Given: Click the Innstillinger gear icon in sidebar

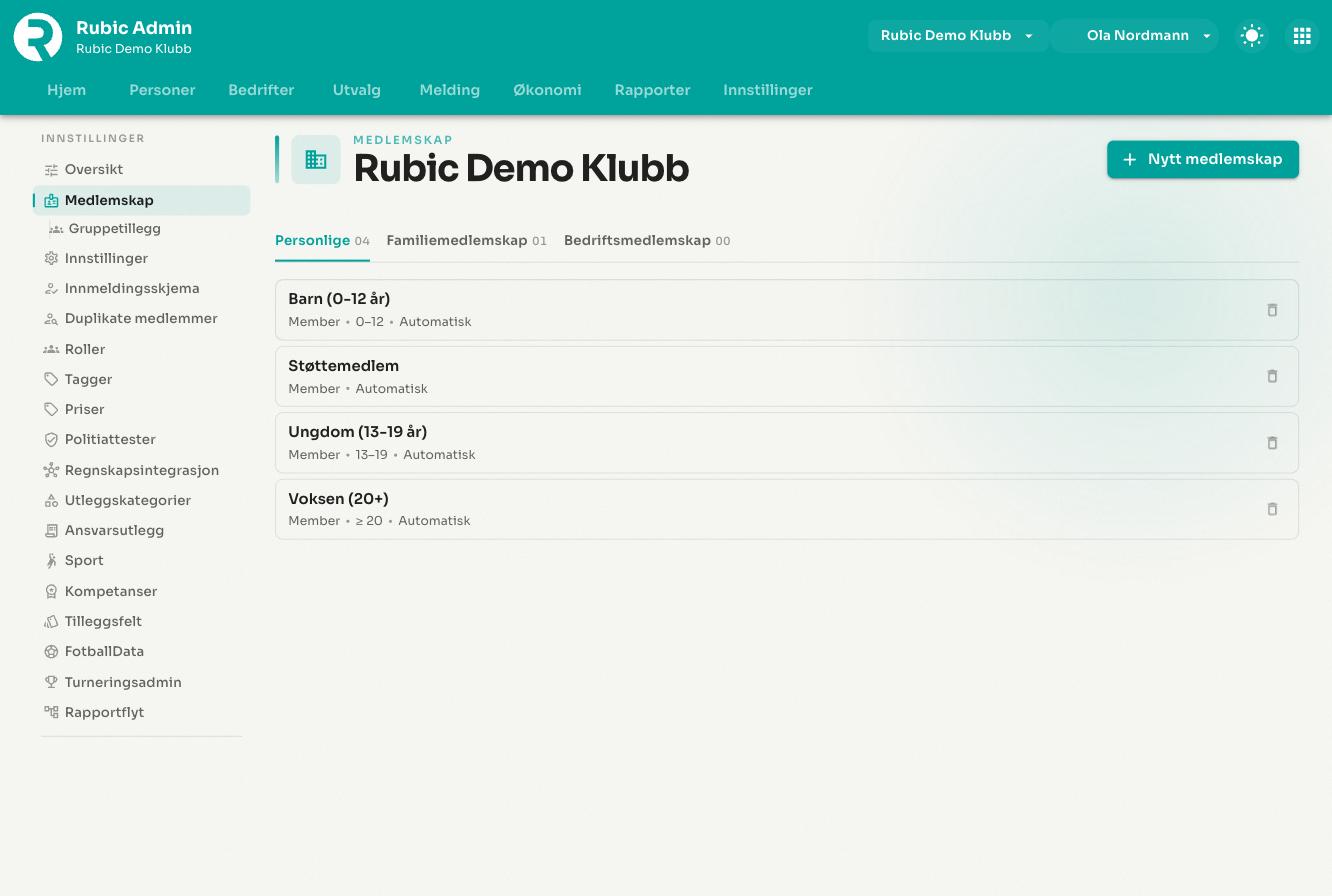Looking at the screenshot, I should (x=51, y=258).
